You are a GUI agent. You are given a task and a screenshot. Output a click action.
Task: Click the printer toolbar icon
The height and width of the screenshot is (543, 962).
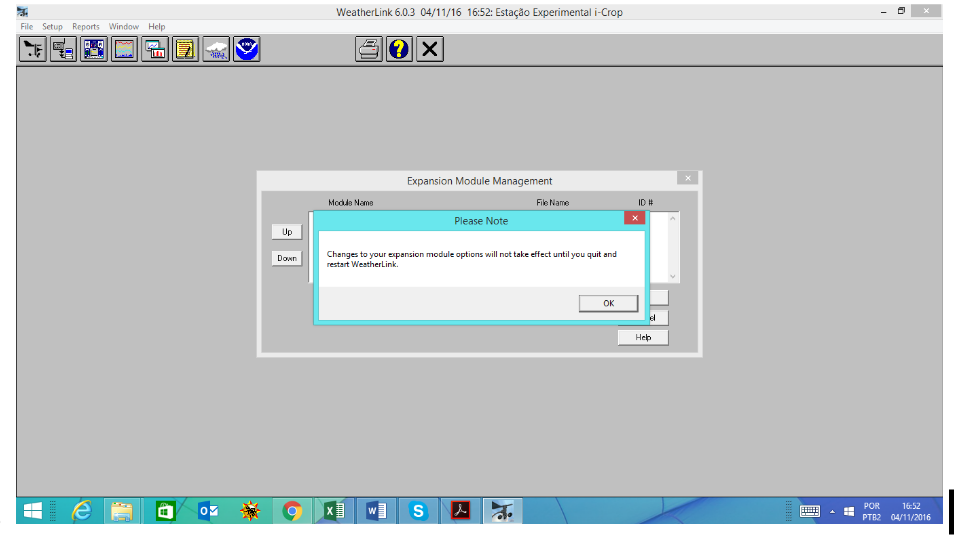(x=369, y=49)
